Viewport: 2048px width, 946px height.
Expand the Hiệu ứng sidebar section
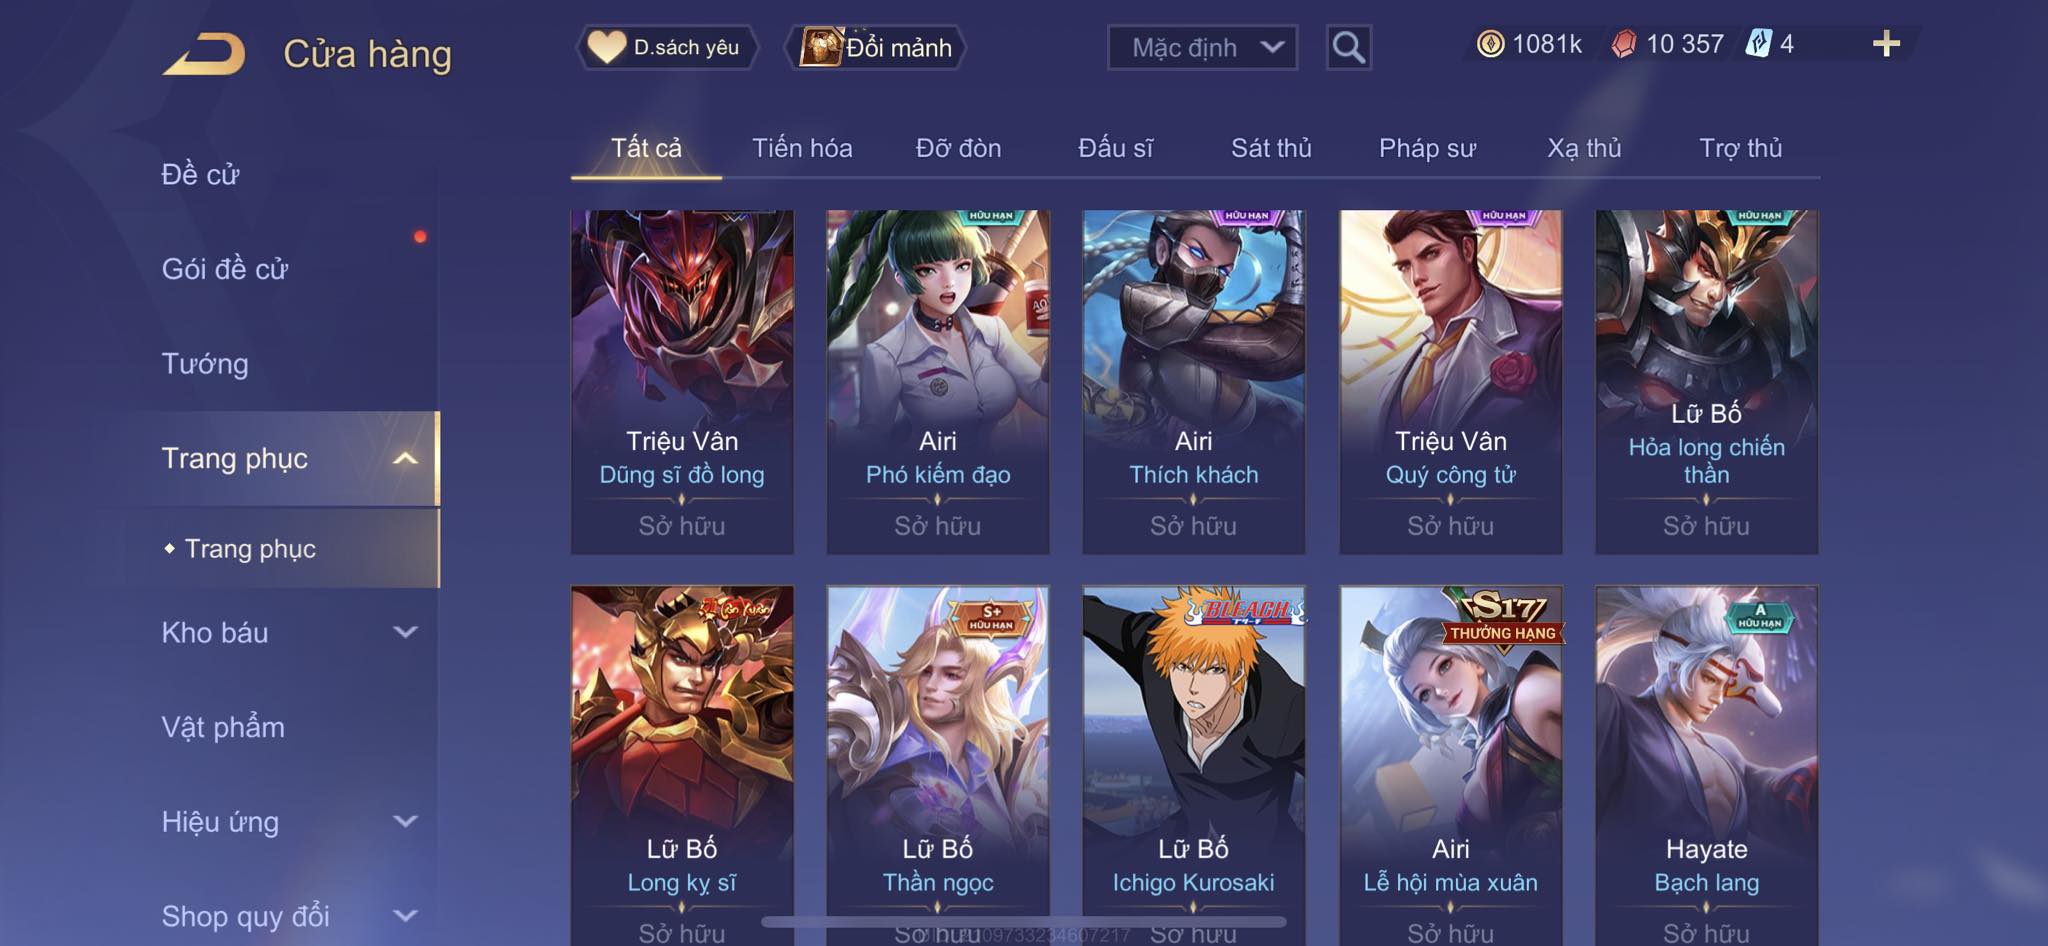tap(405, 821)
